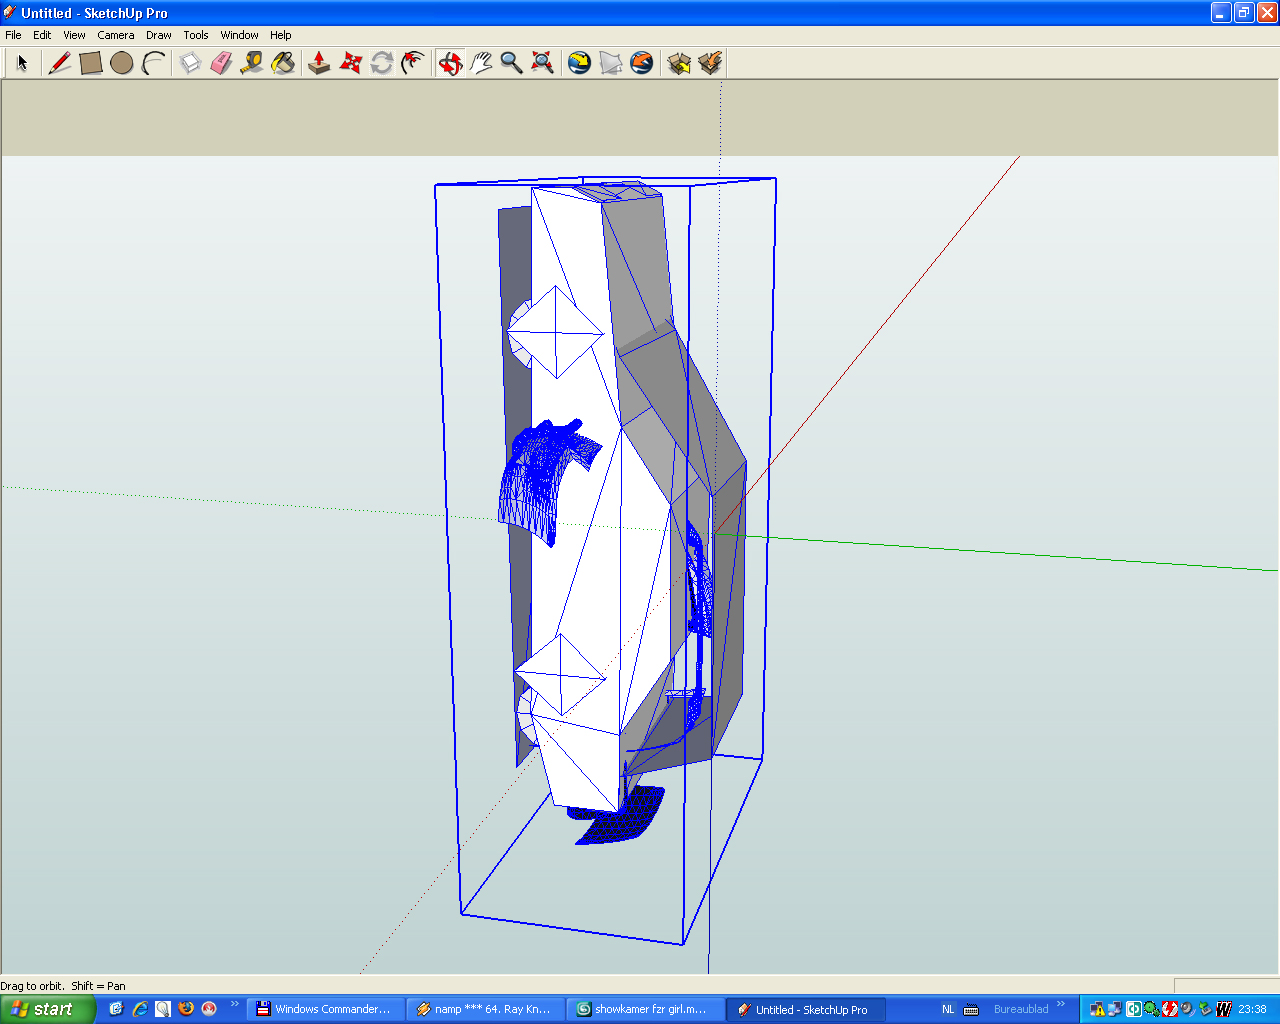Select the Pan hand tool

(x=481, y=63)
